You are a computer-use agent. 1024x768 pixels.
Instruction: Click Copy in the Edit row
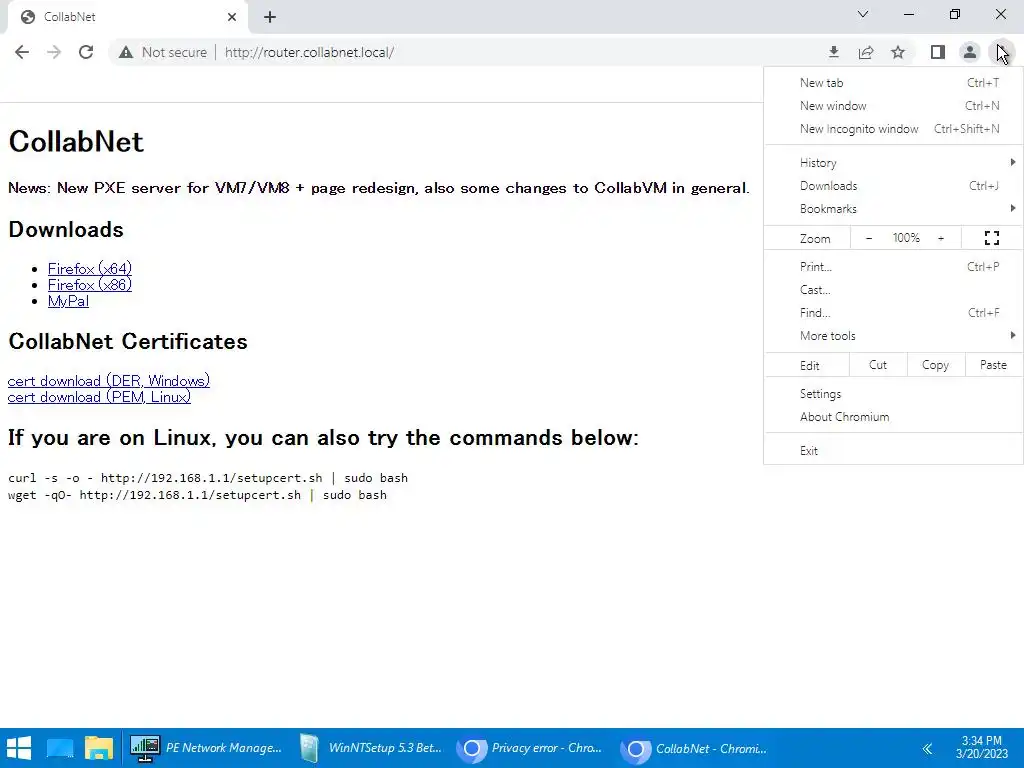(x=935, y=365)
